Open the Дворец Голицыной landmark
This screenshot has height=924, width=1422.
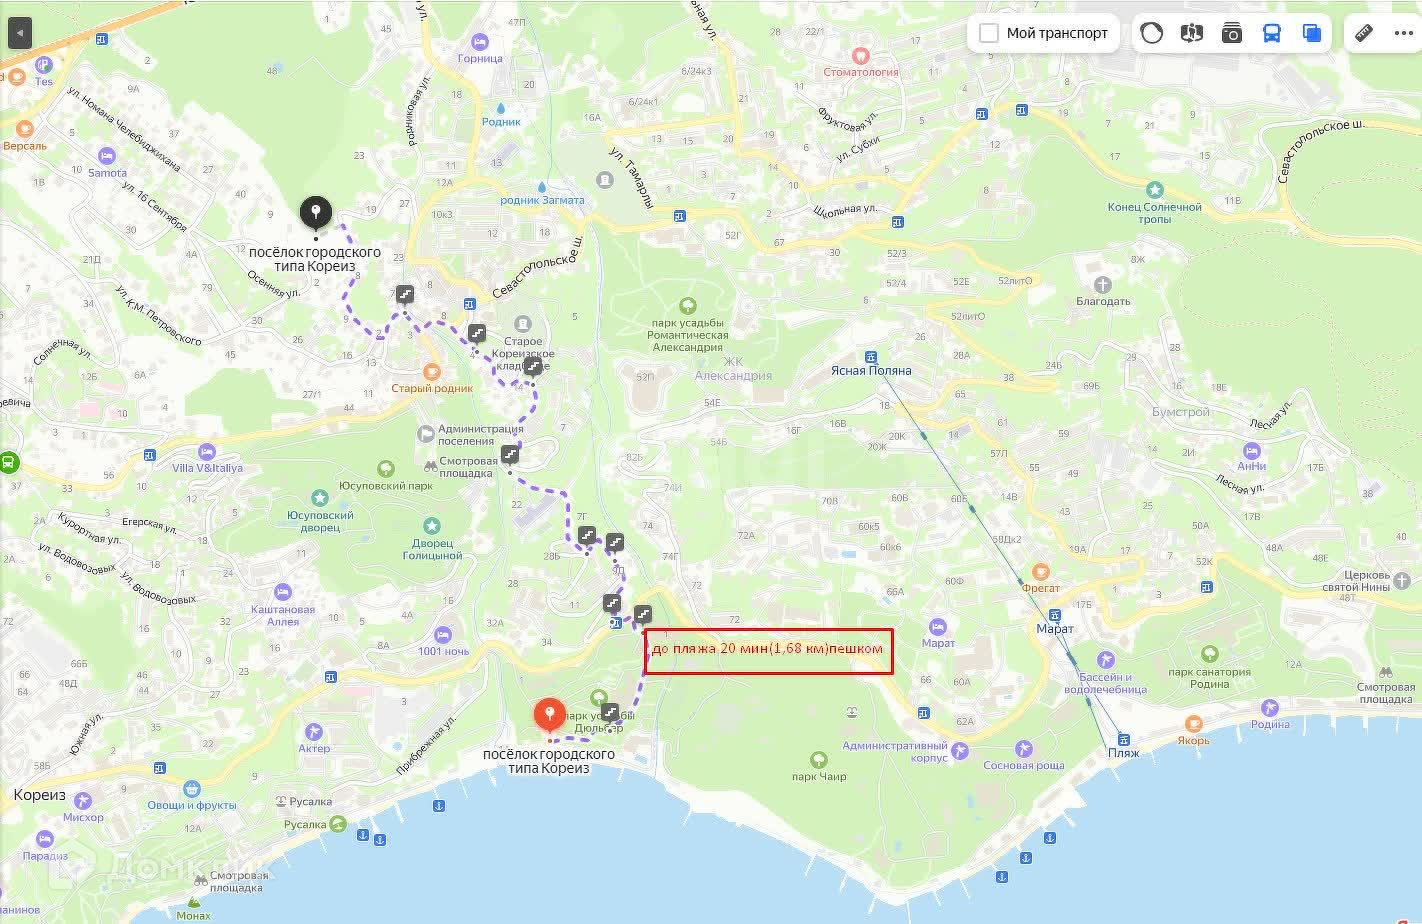(432, 538)
